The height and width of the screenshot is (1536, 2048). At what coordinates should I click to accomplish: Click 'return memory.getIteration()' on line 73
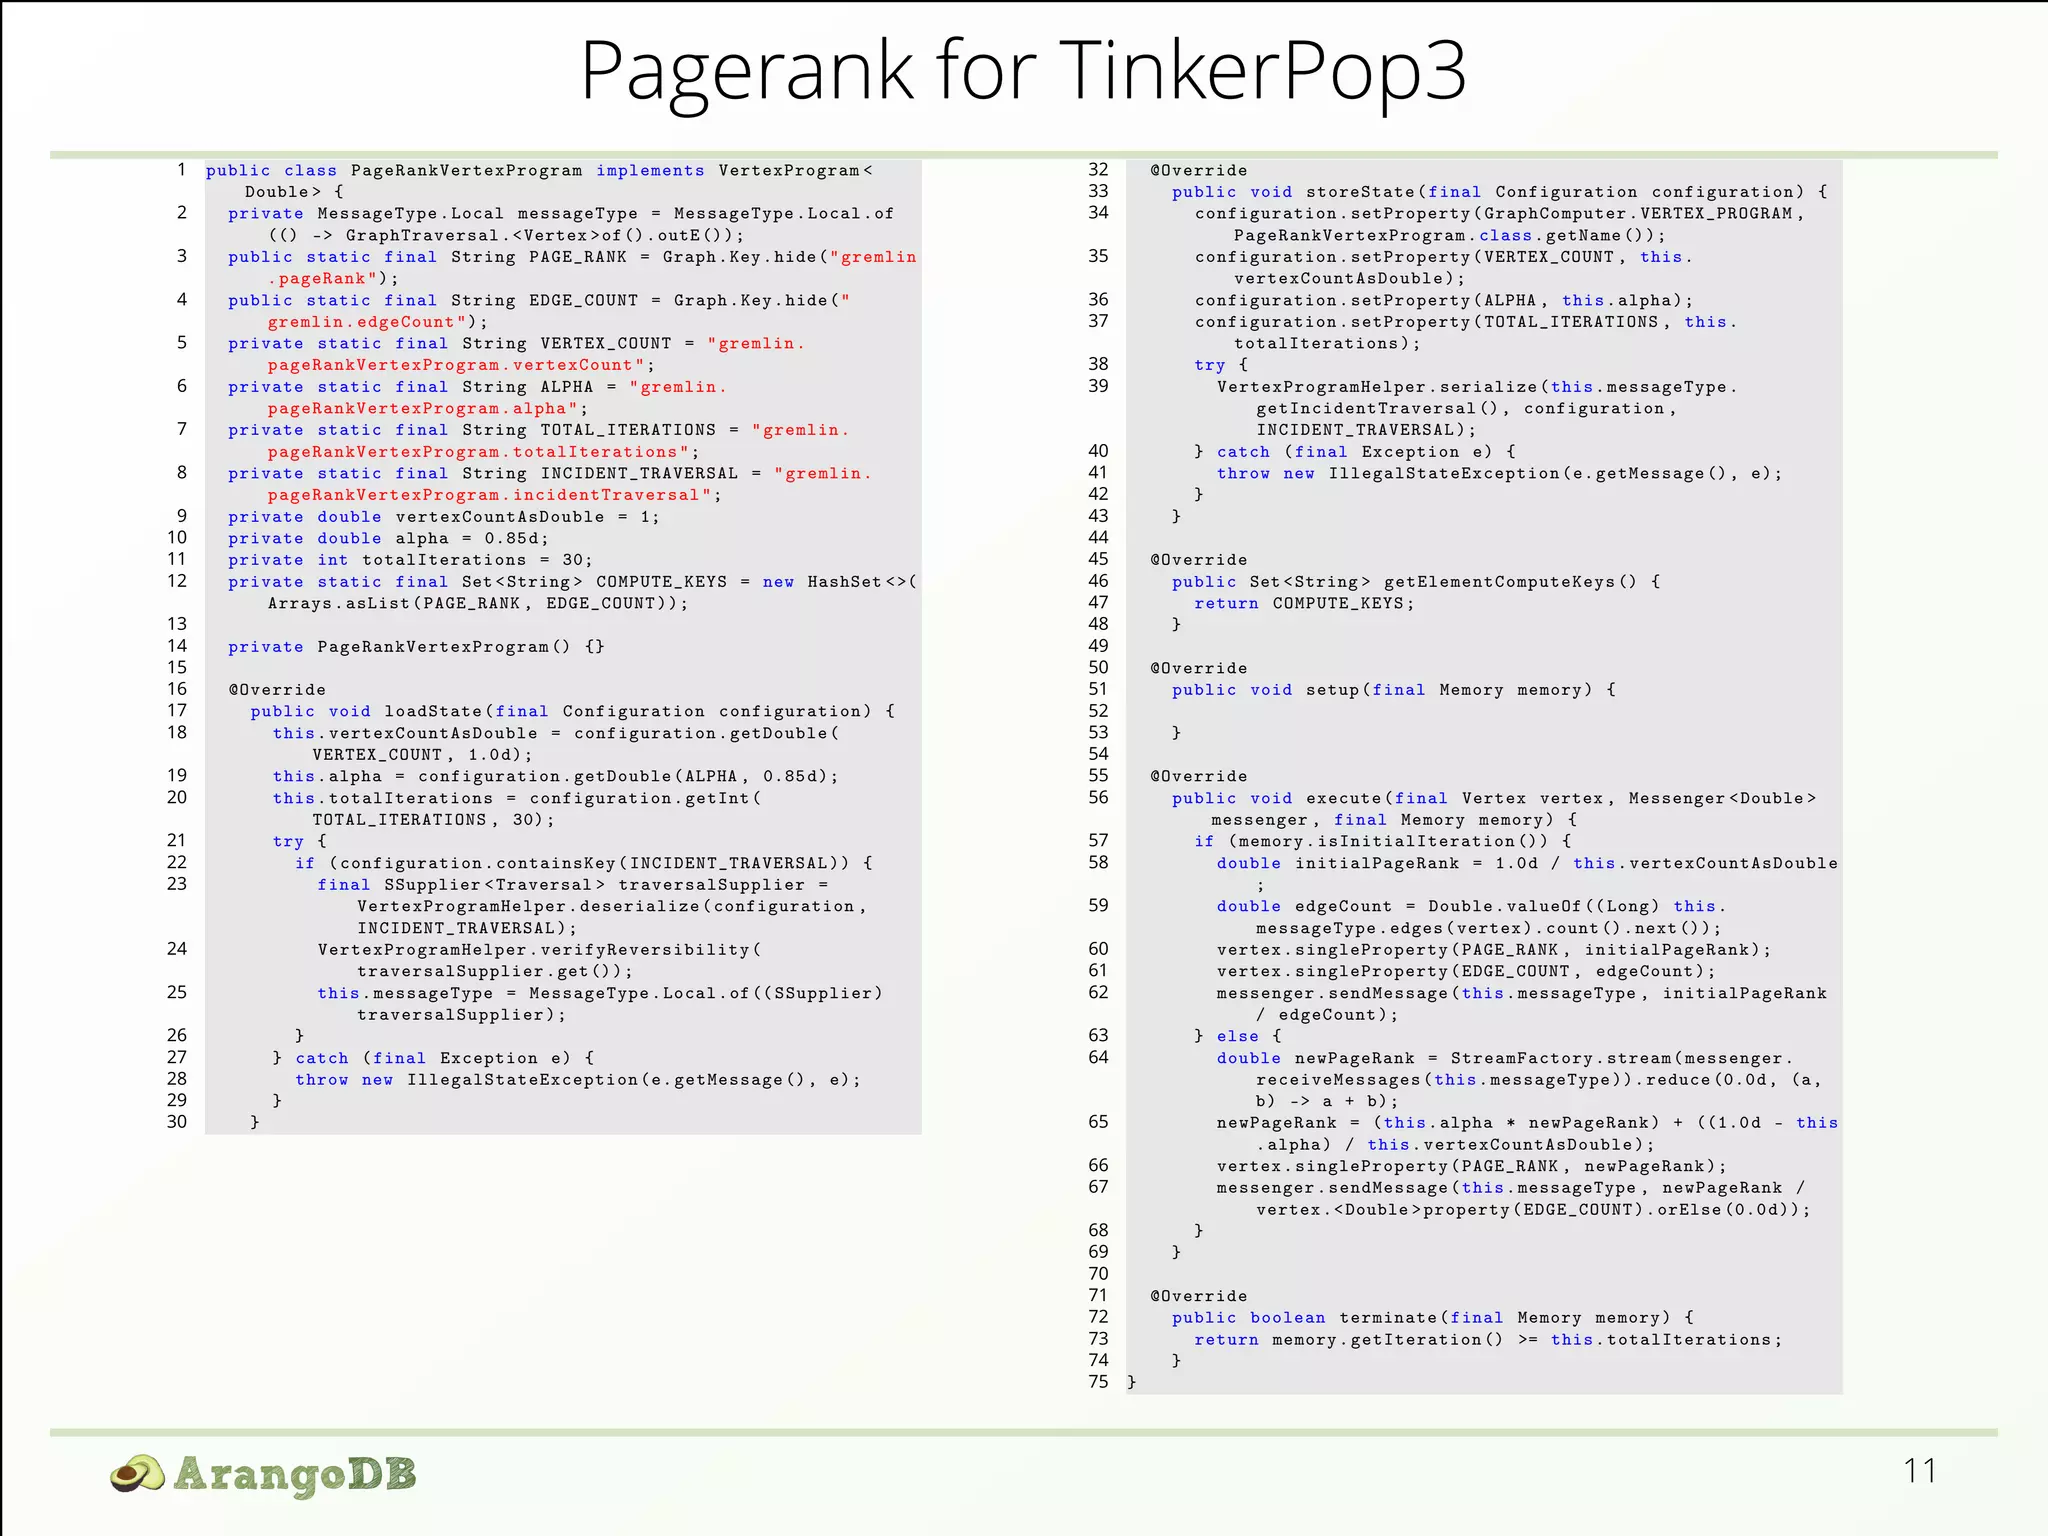click(x=1349, y=1340)
